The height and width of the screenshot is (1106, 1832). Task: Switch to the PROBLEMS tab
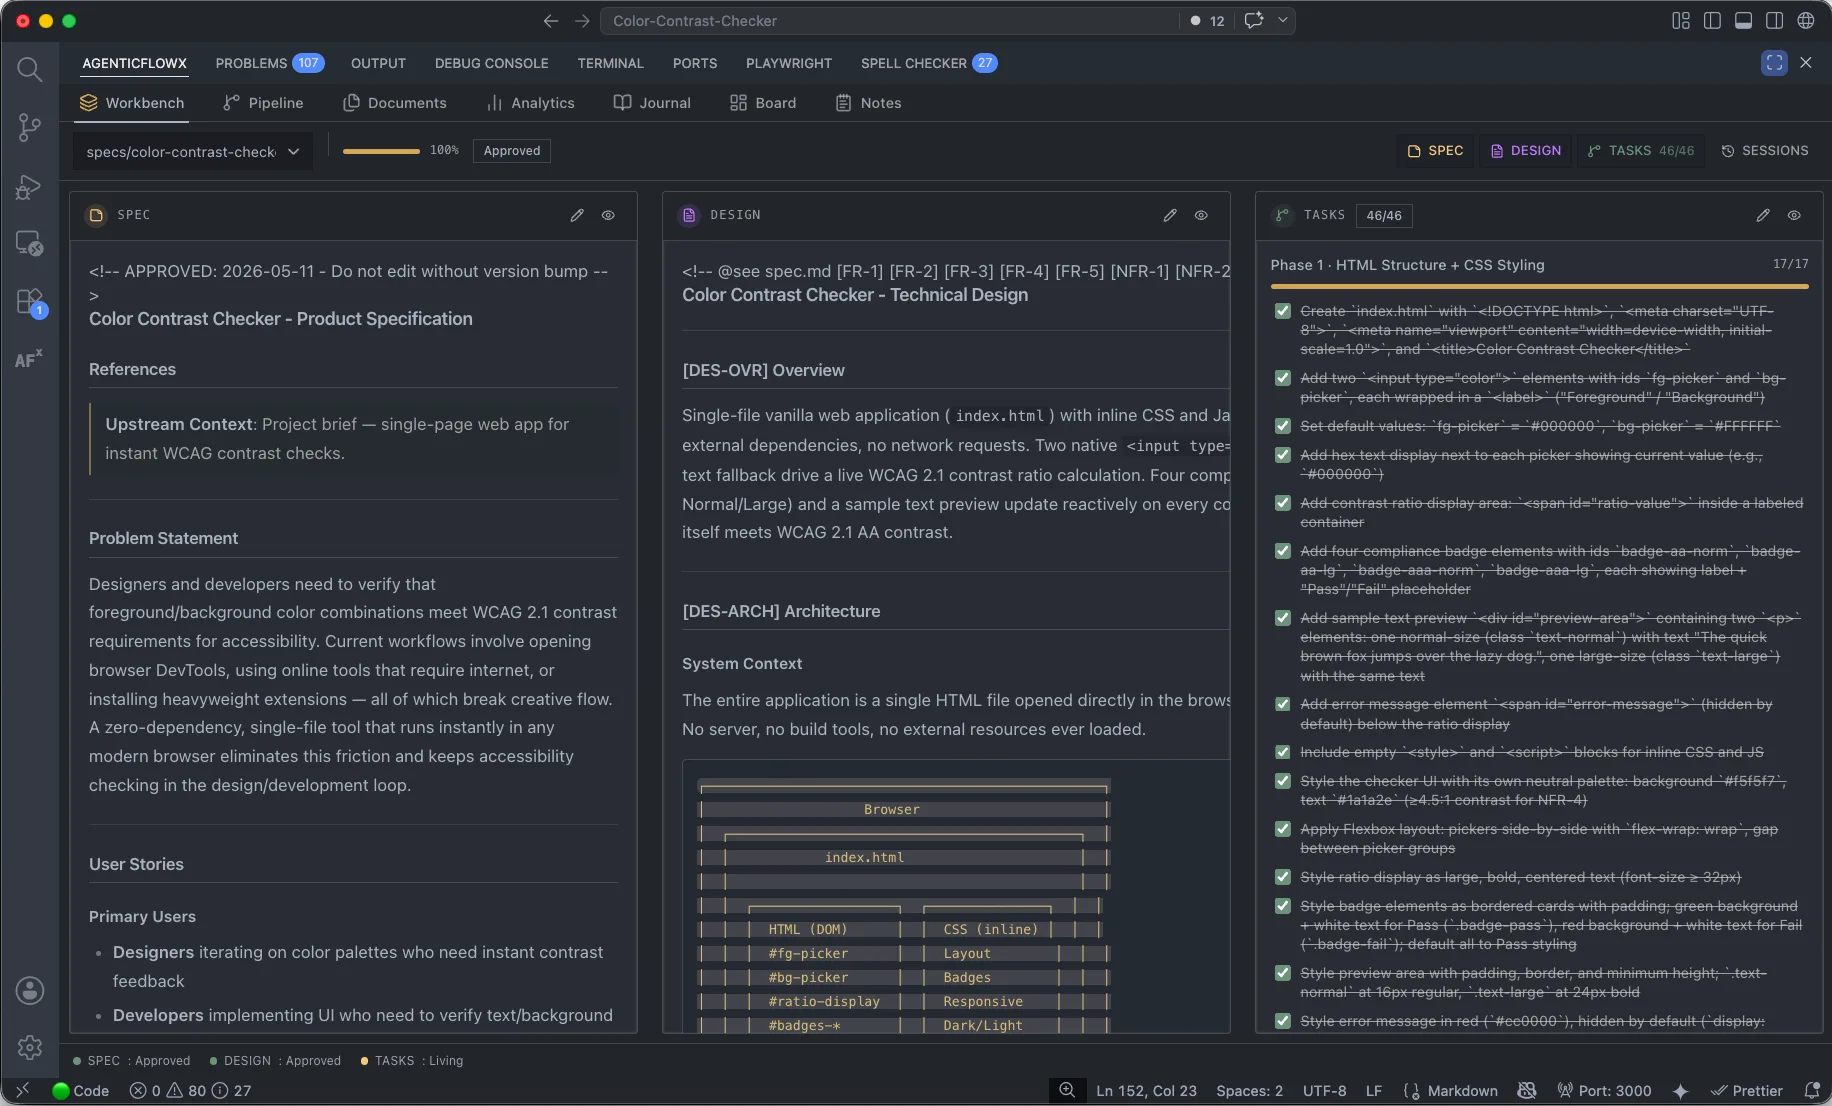point(269,63)
